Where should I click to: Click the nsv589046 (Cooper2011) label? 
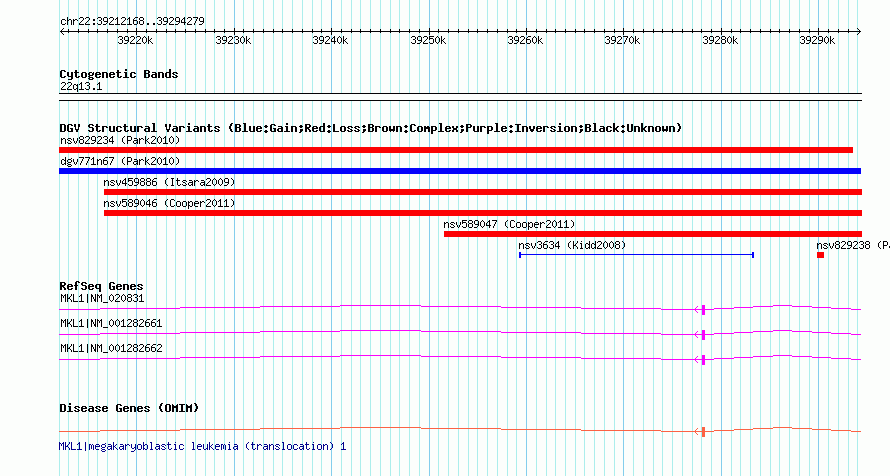pyautogui.click(x=169, y=203)
